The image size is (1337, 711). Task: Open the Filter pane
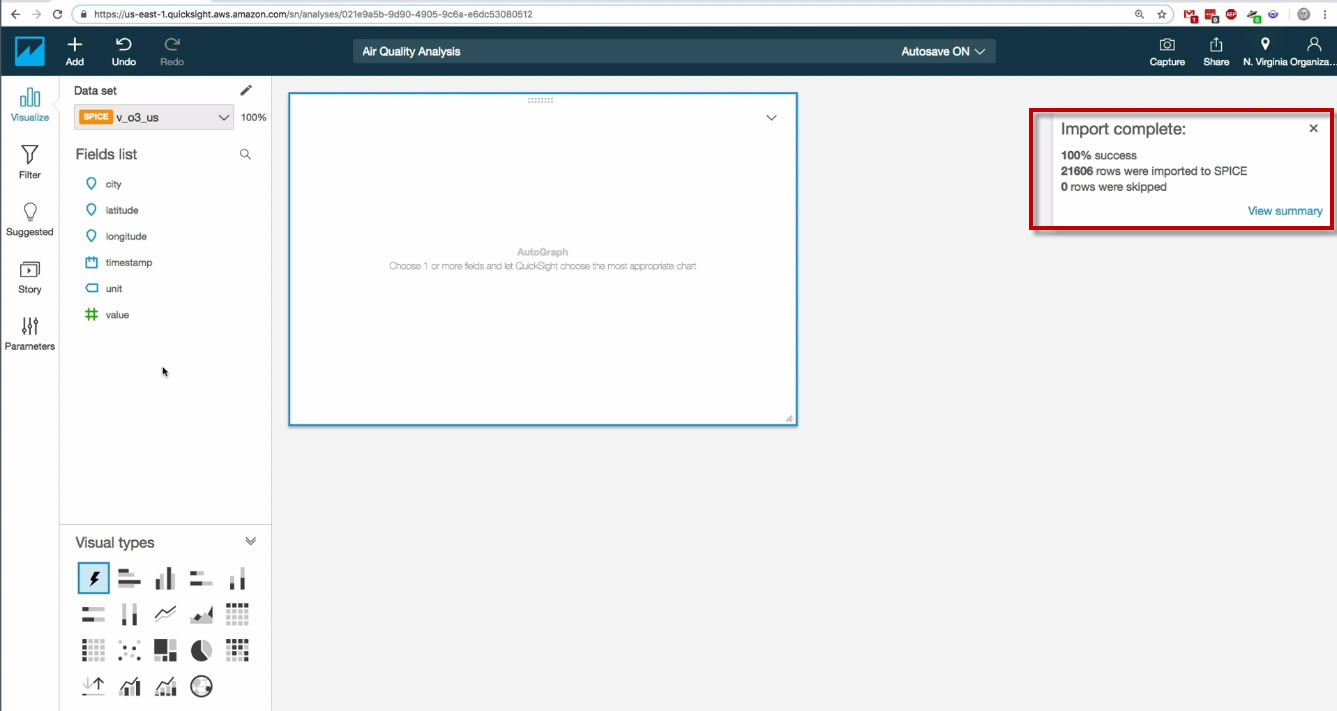click(30, 162)
